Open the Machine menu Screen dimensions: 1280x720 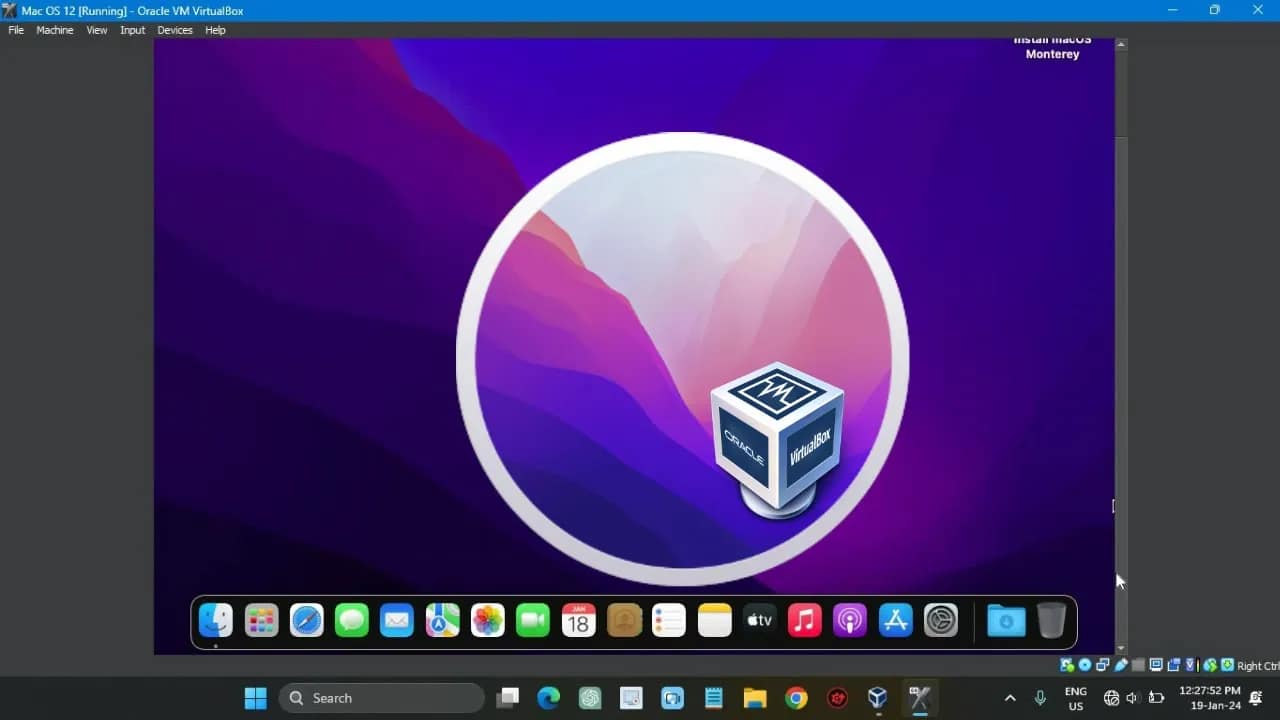[55, 30]
